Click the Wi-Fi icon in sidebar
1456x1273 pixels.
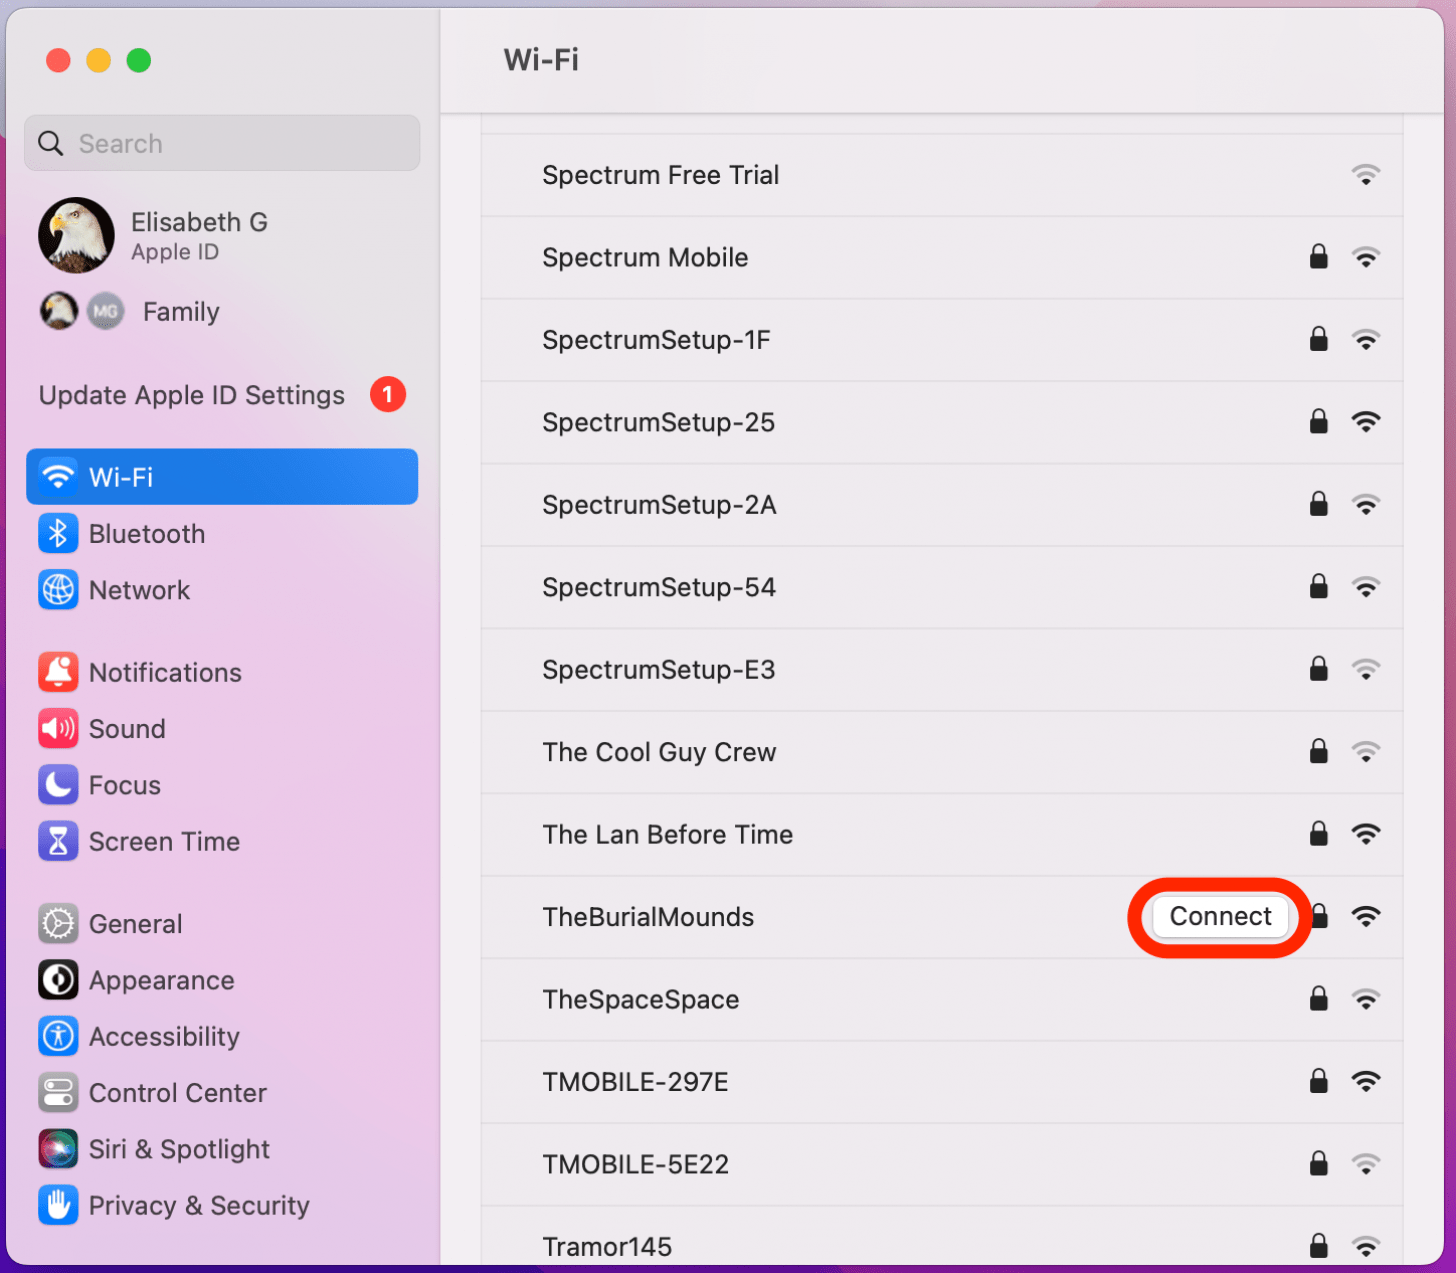coord(58,477)
